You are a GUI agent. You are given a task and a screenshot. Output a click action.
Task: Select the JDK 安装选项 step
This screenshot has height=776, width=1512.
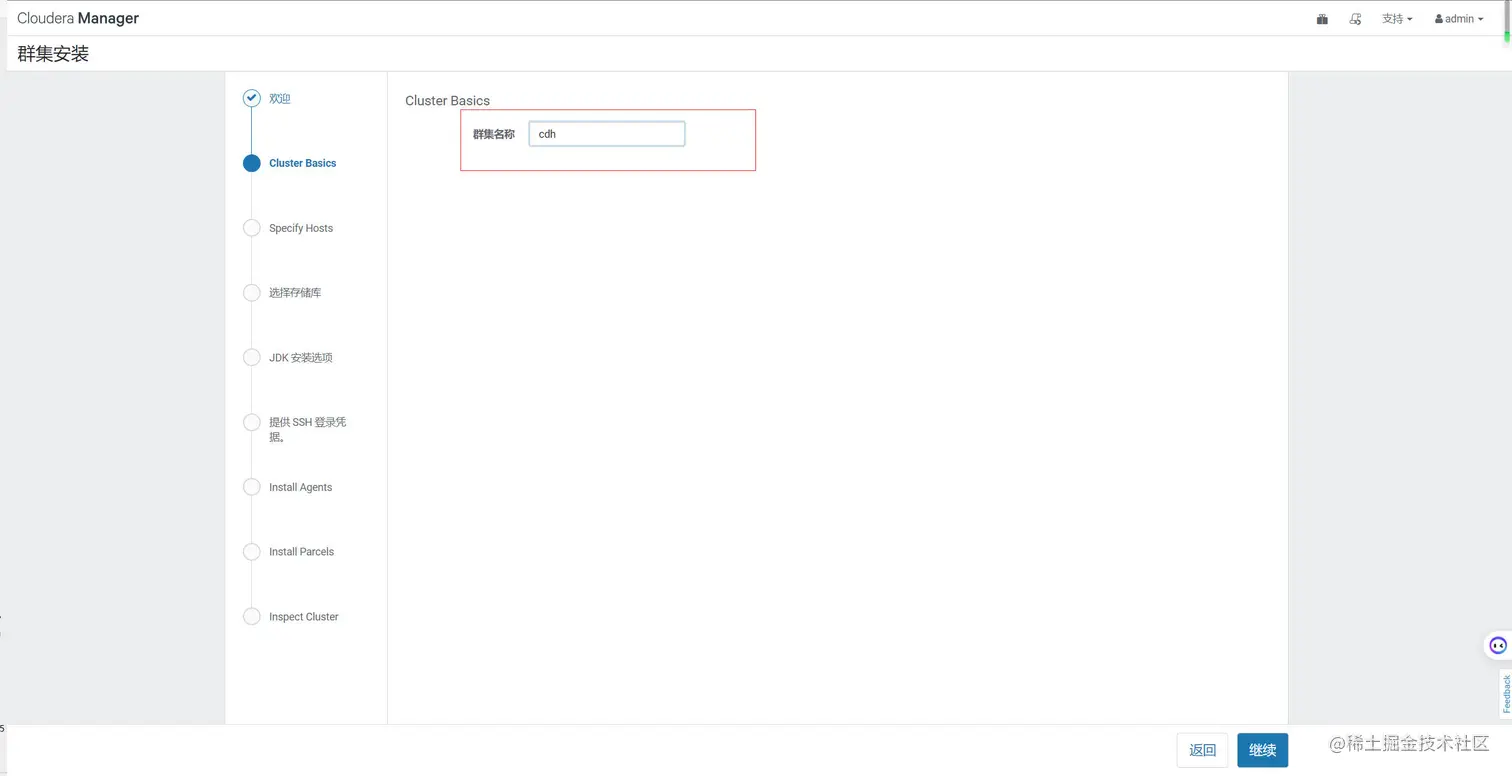click(x=300, y=358)
